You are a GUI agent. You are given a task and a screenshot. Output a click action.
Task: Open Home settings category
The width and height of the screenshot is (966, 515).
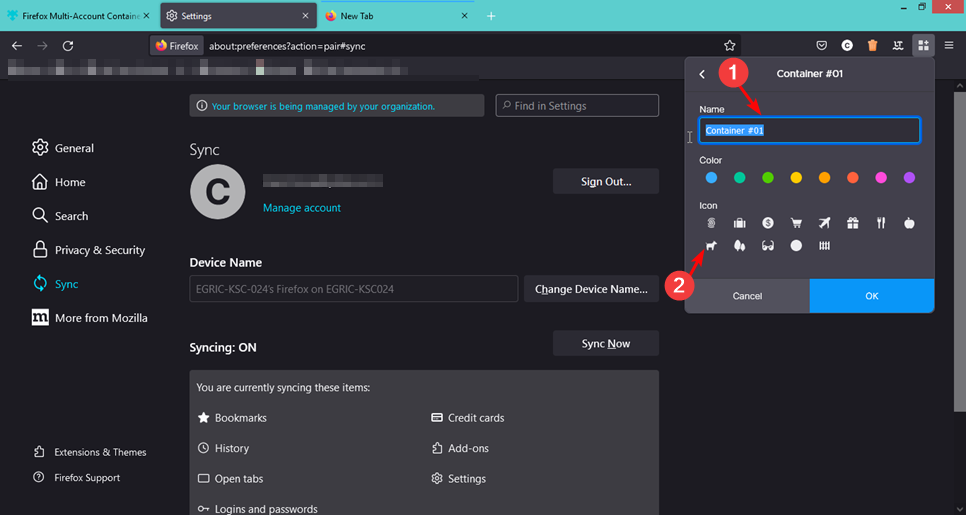tap(59, 182)
